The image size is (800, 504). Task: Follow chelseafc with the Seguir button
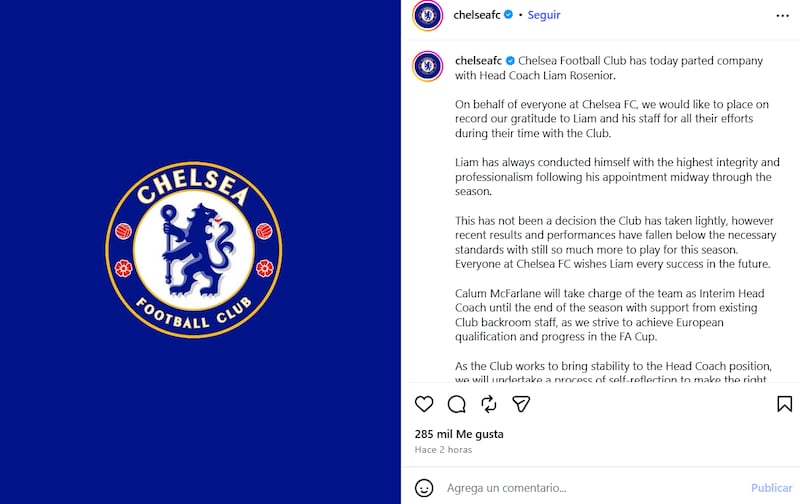coord(544,15)
